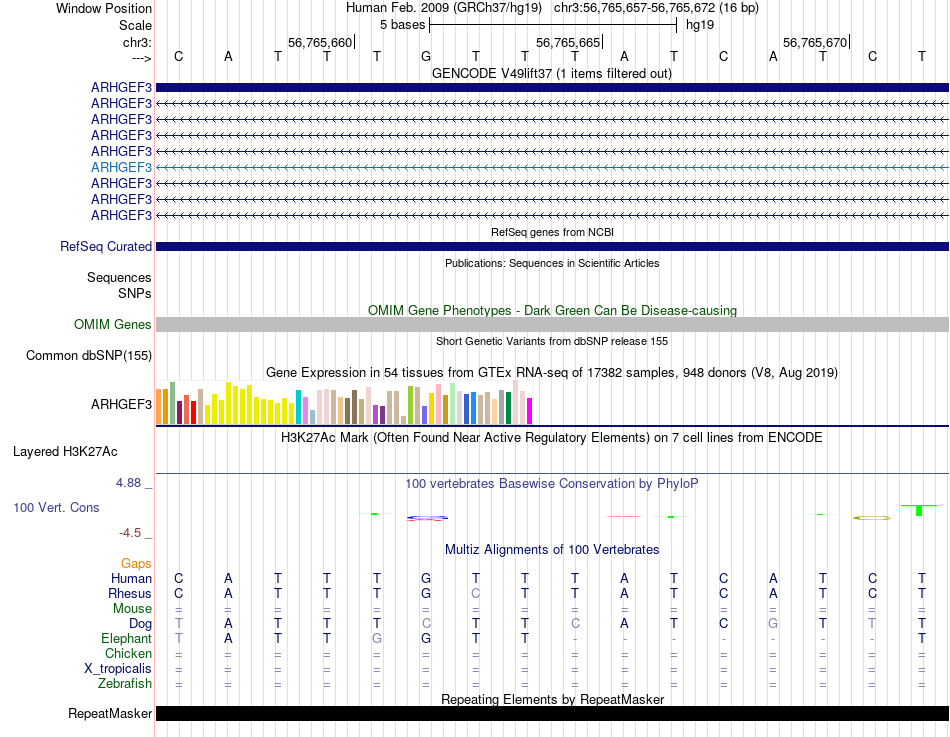Screen dimensions: 950x737
Task: Click 100 vertebrates Basewise Conservation by PhyloP title
Action: (552, 484)
